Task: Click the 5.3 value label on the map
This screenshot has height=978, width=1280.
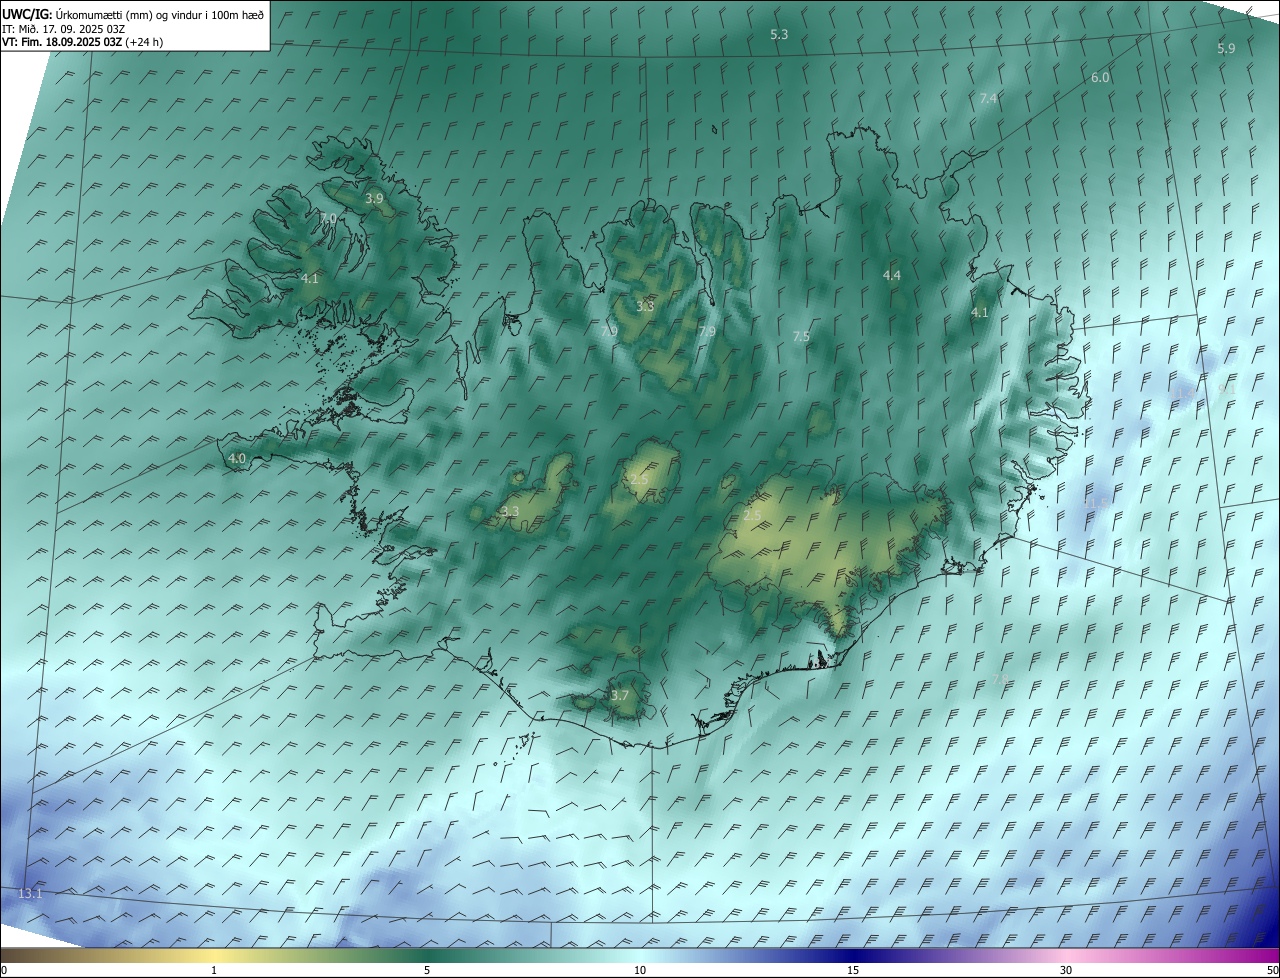Action: coord(779,35)
